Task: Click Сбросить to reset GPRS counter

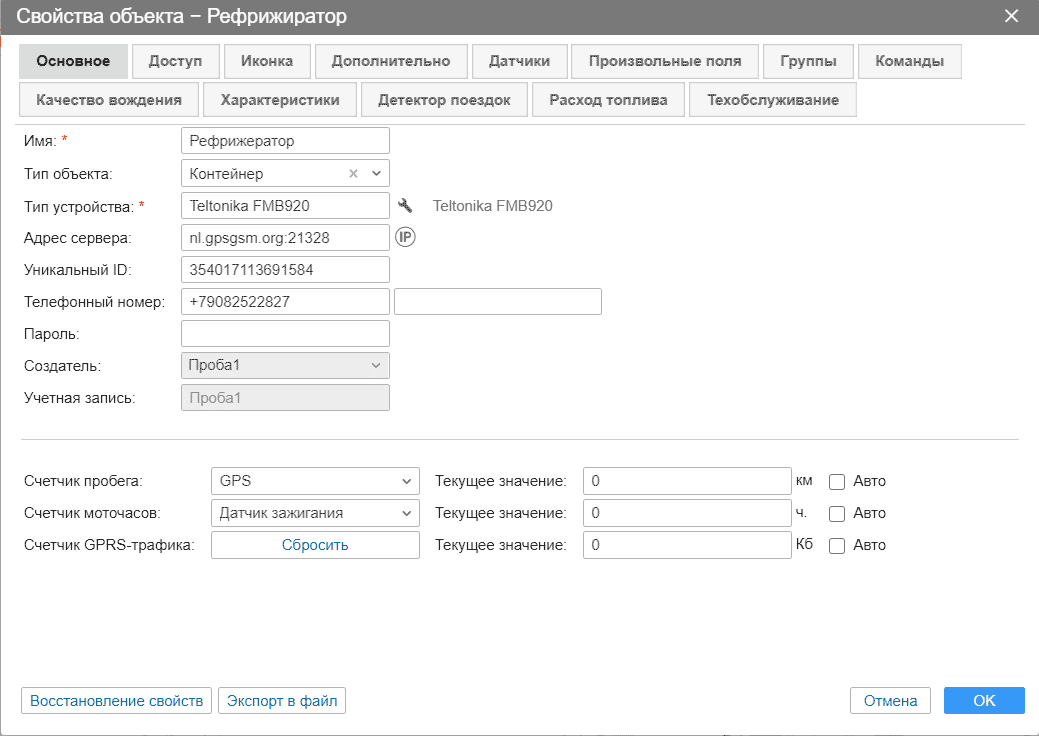Action: coord(315,545)
